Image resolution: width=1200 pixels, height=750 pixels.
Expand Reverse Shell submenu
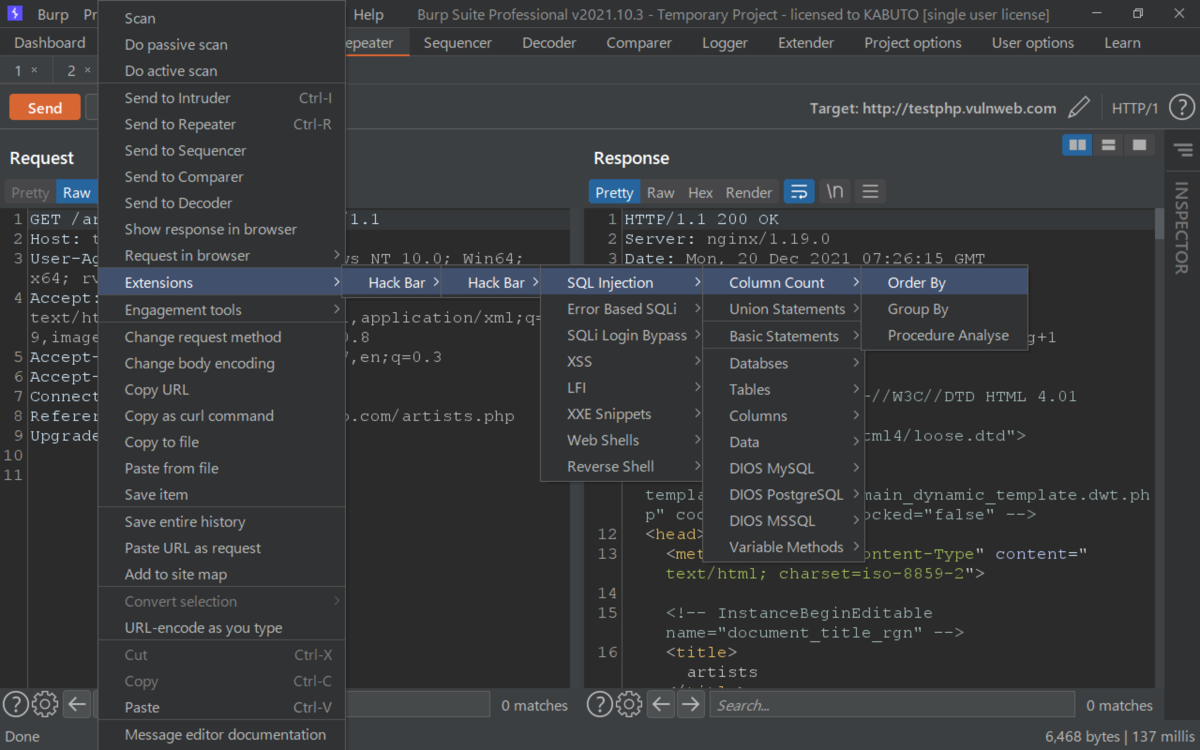tap(622, 466)
